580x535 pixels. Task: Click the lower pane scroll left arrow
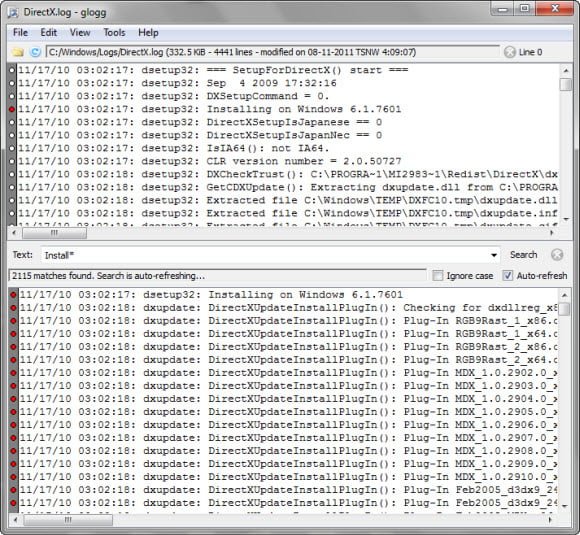(16, 520)
